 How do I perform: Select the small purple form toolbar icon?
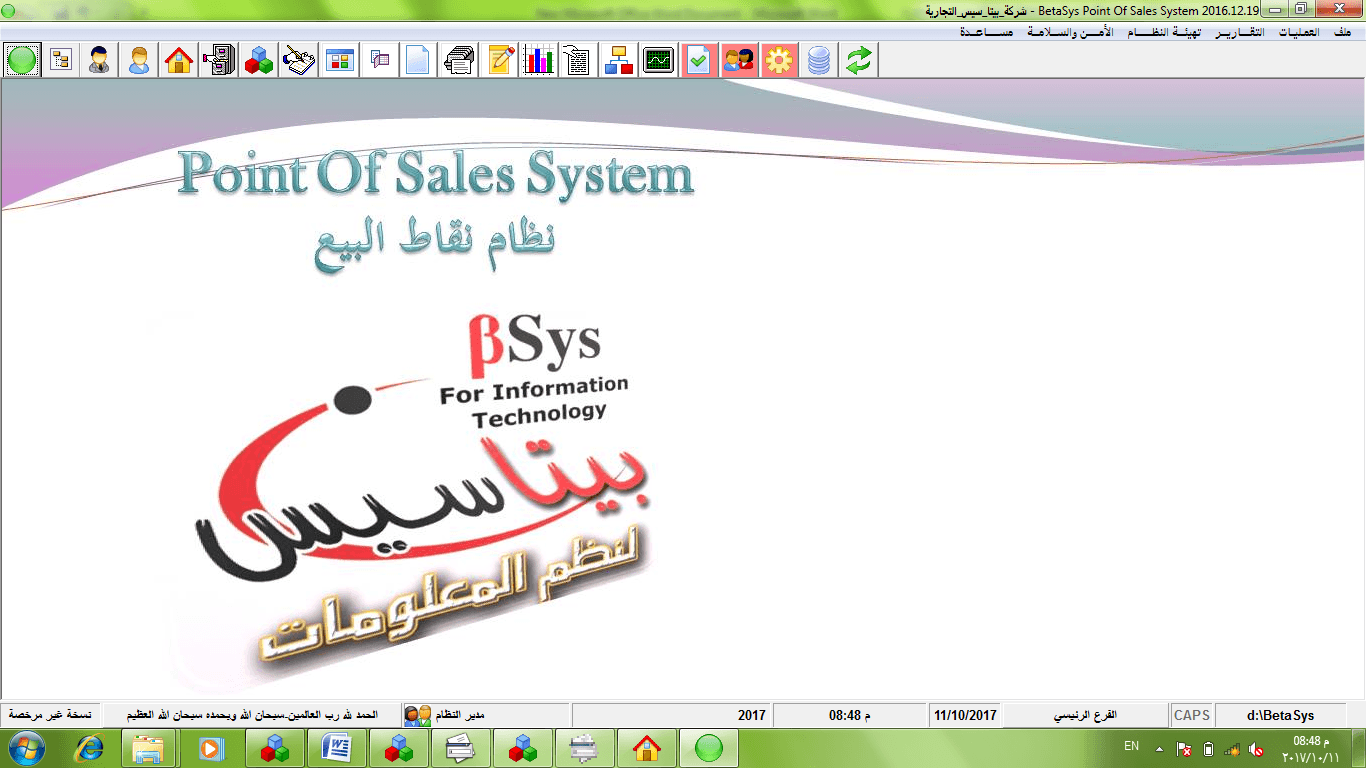(x=379, y=60)
